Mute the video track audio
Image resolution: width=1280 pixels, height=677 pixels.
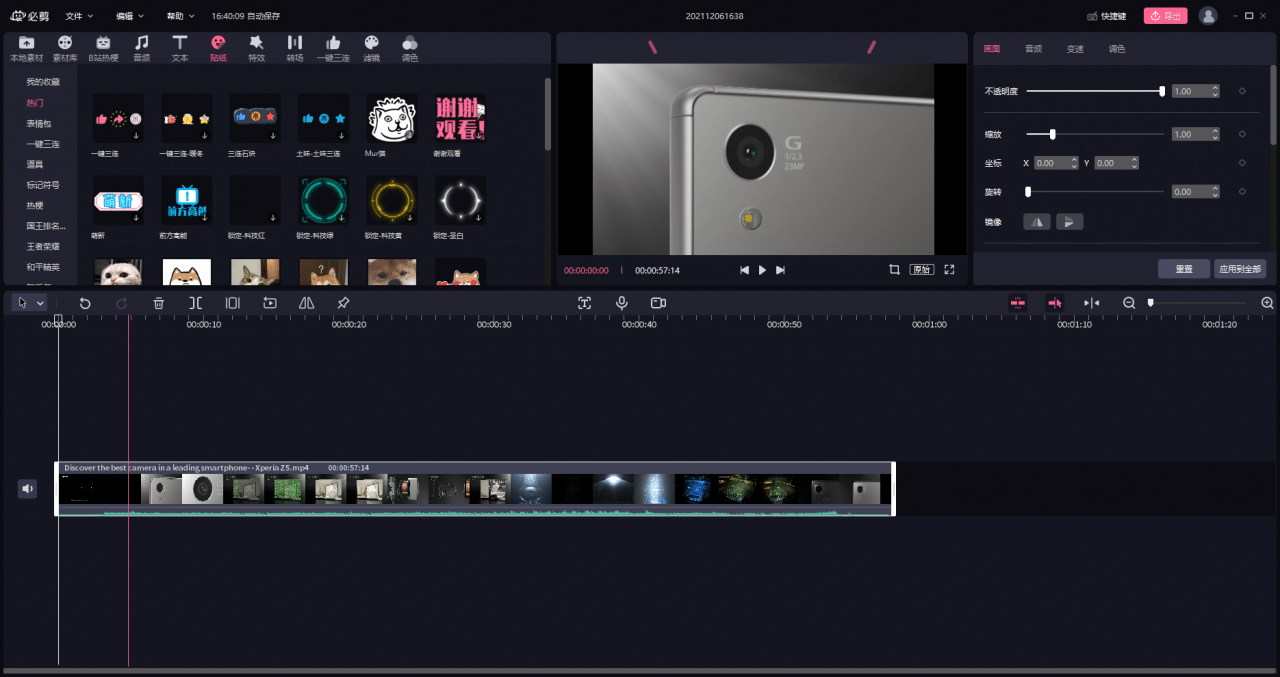(27, 488)
